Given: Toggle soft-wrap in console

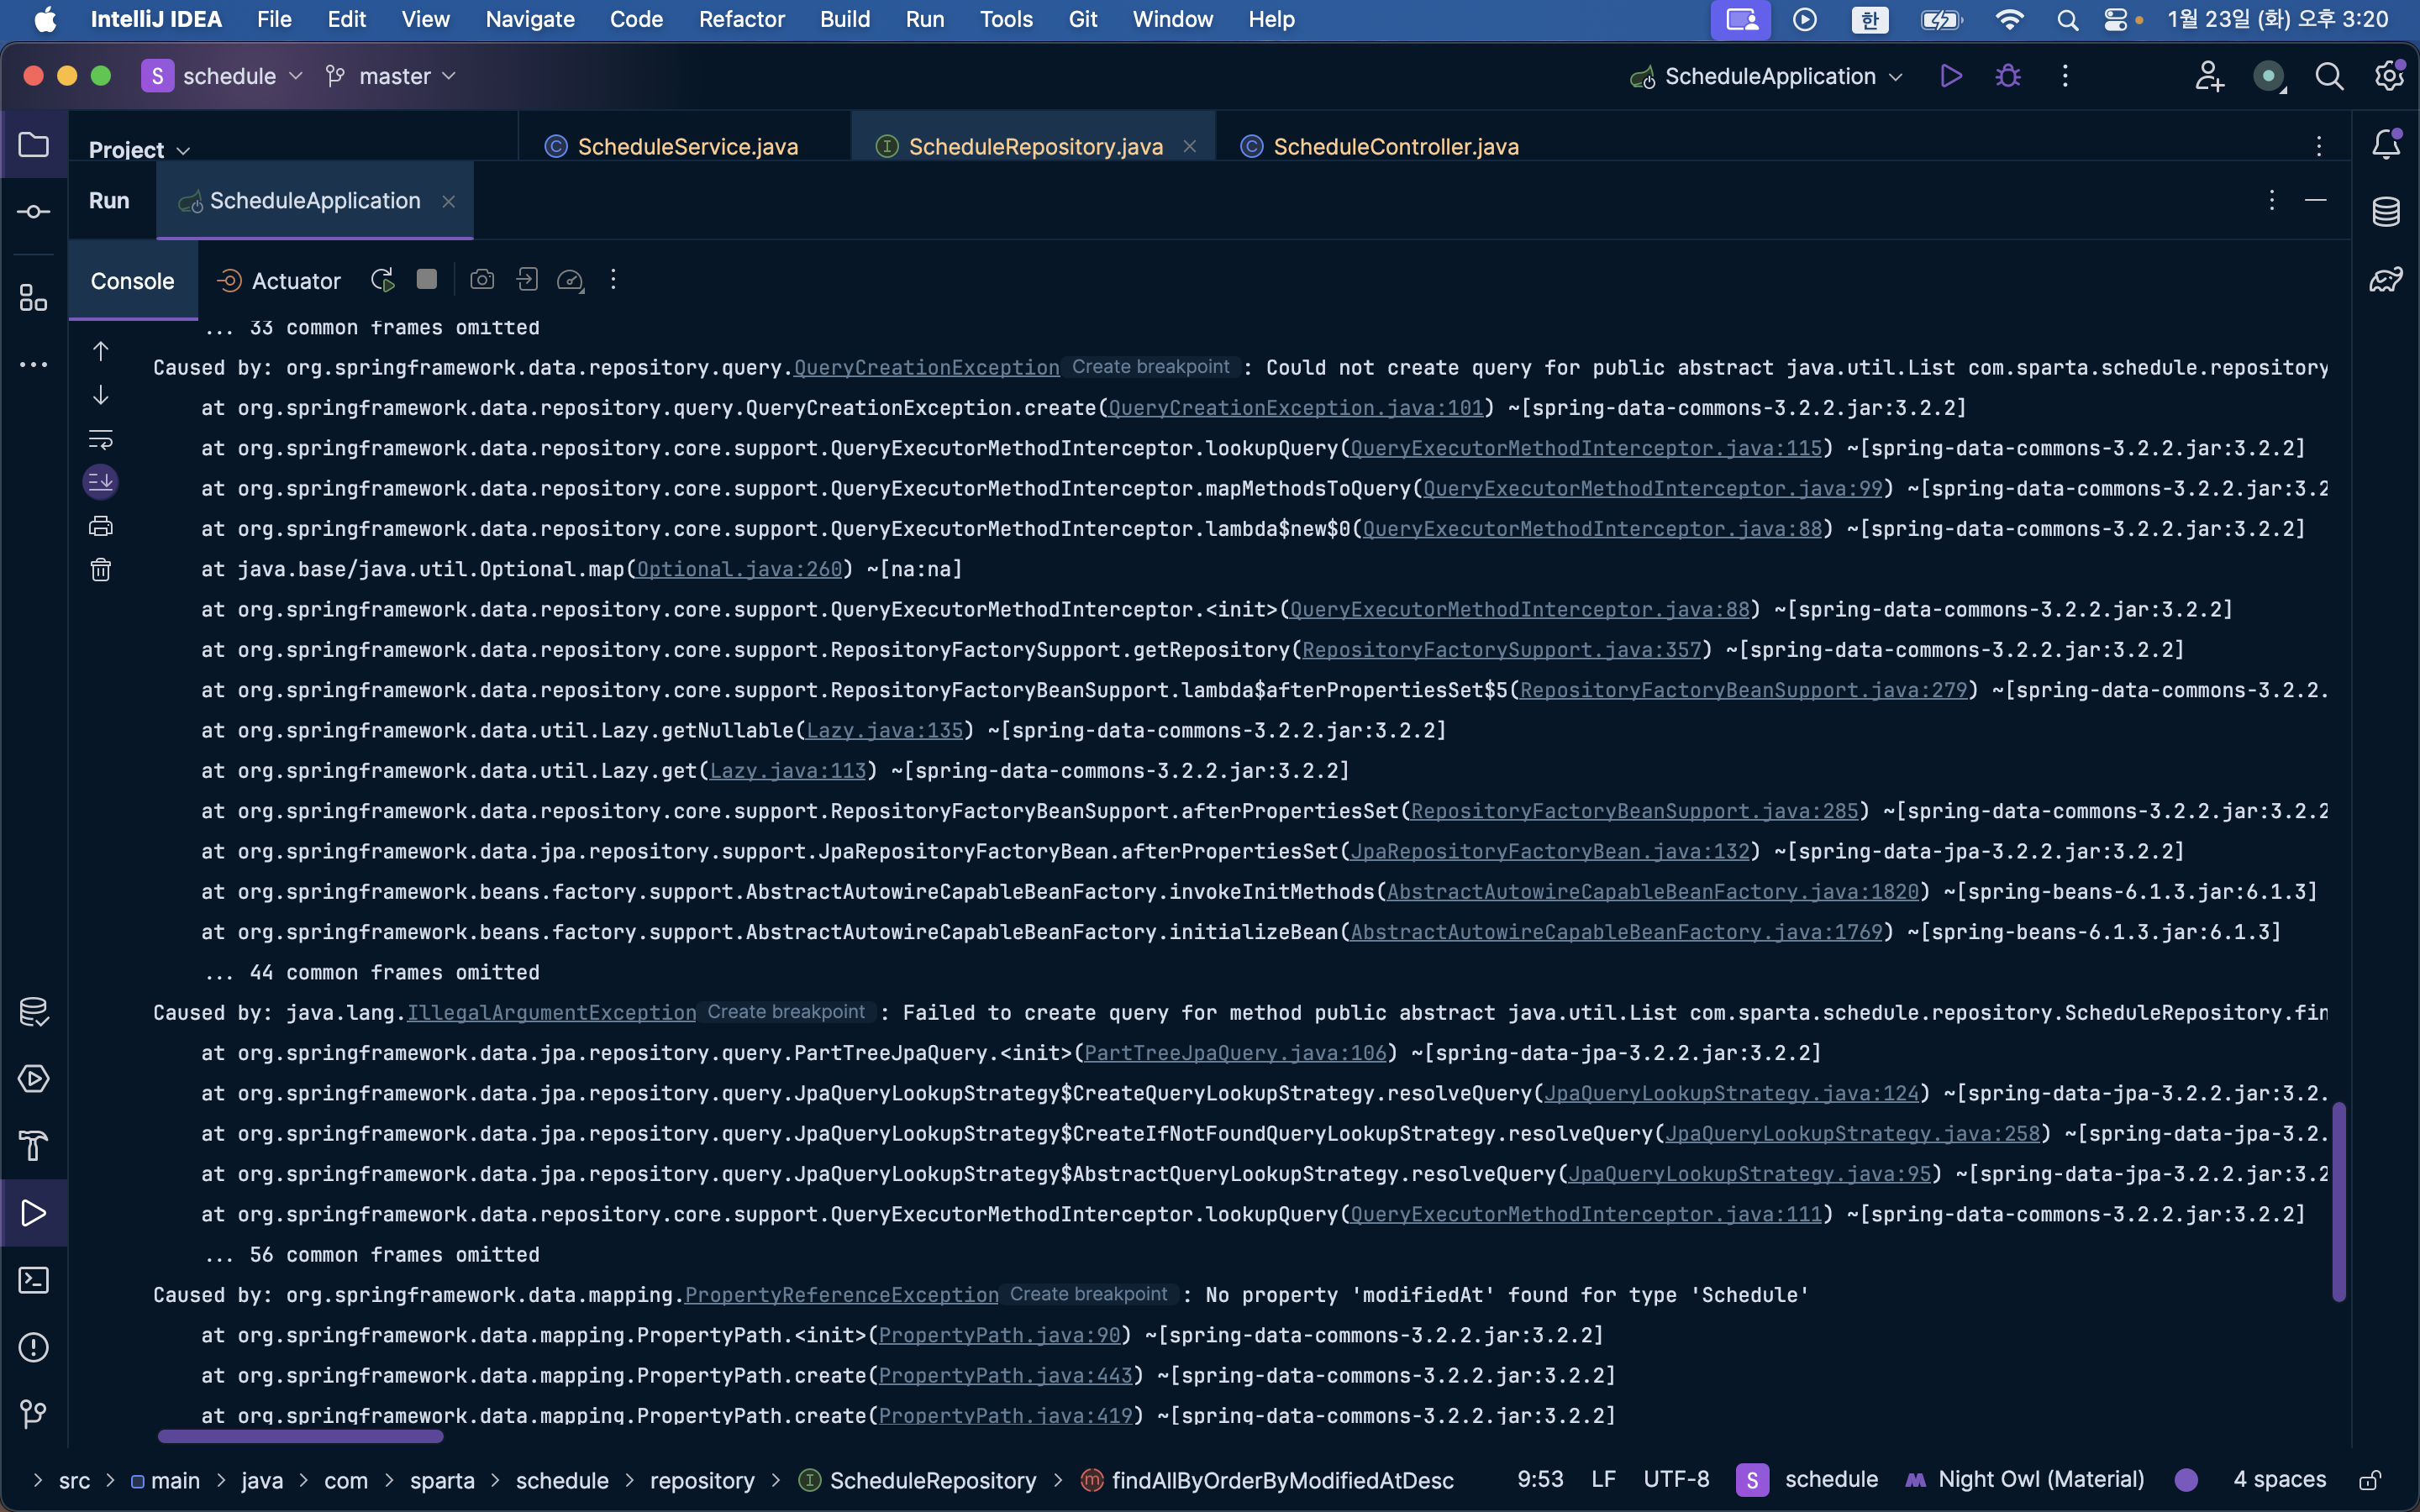Looking at the screenshot, I should click(x=101, y=439).
